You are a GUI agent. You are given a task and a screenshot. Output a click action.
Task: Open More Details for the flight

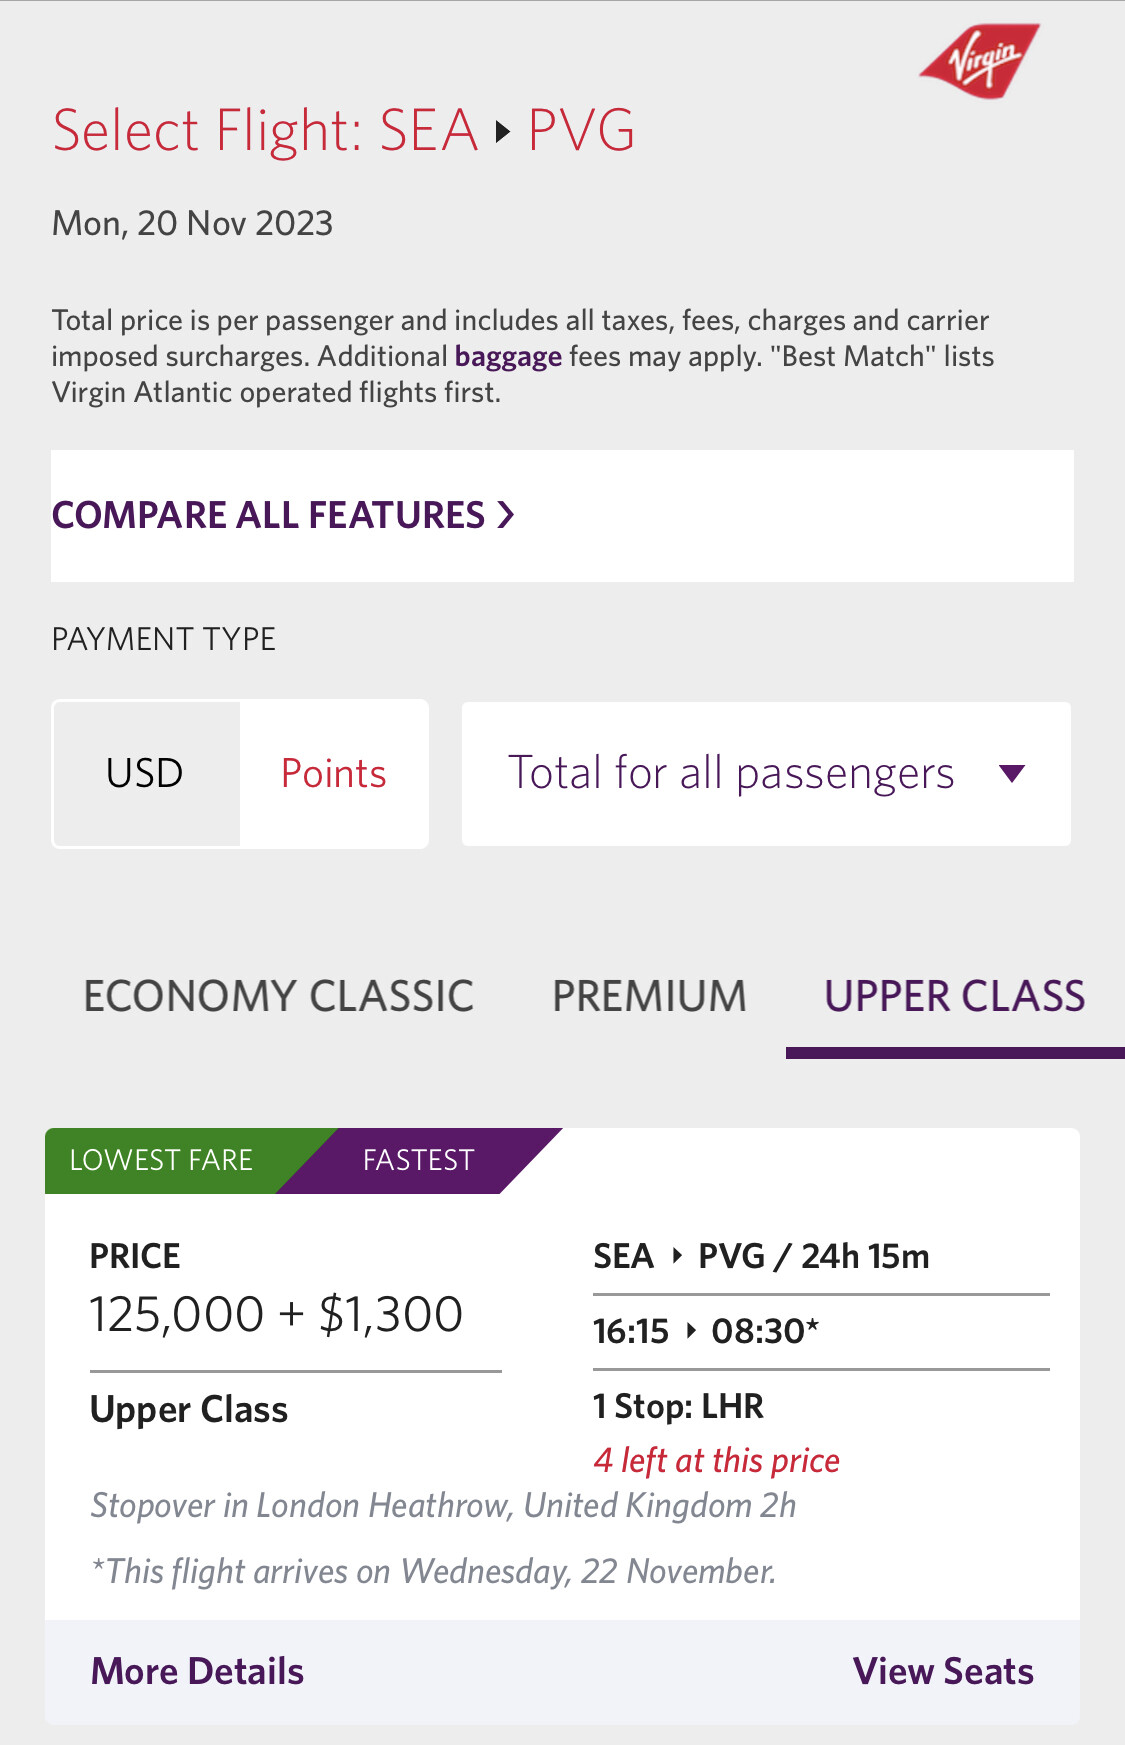(x=197, y=1671)
